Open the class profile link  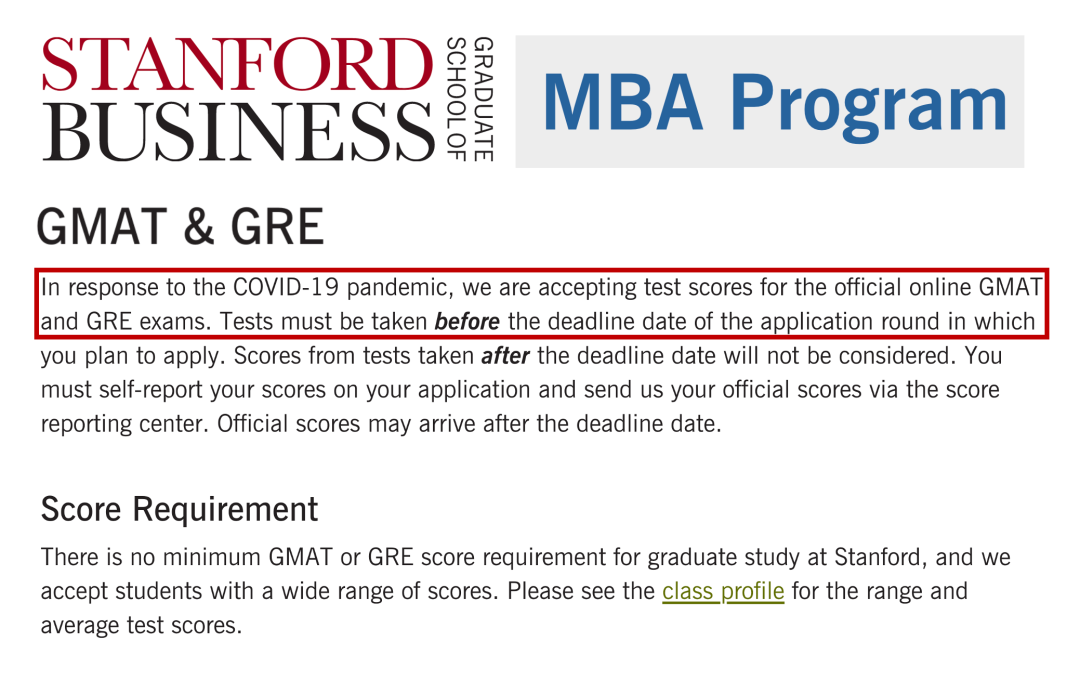pos(723,591)
